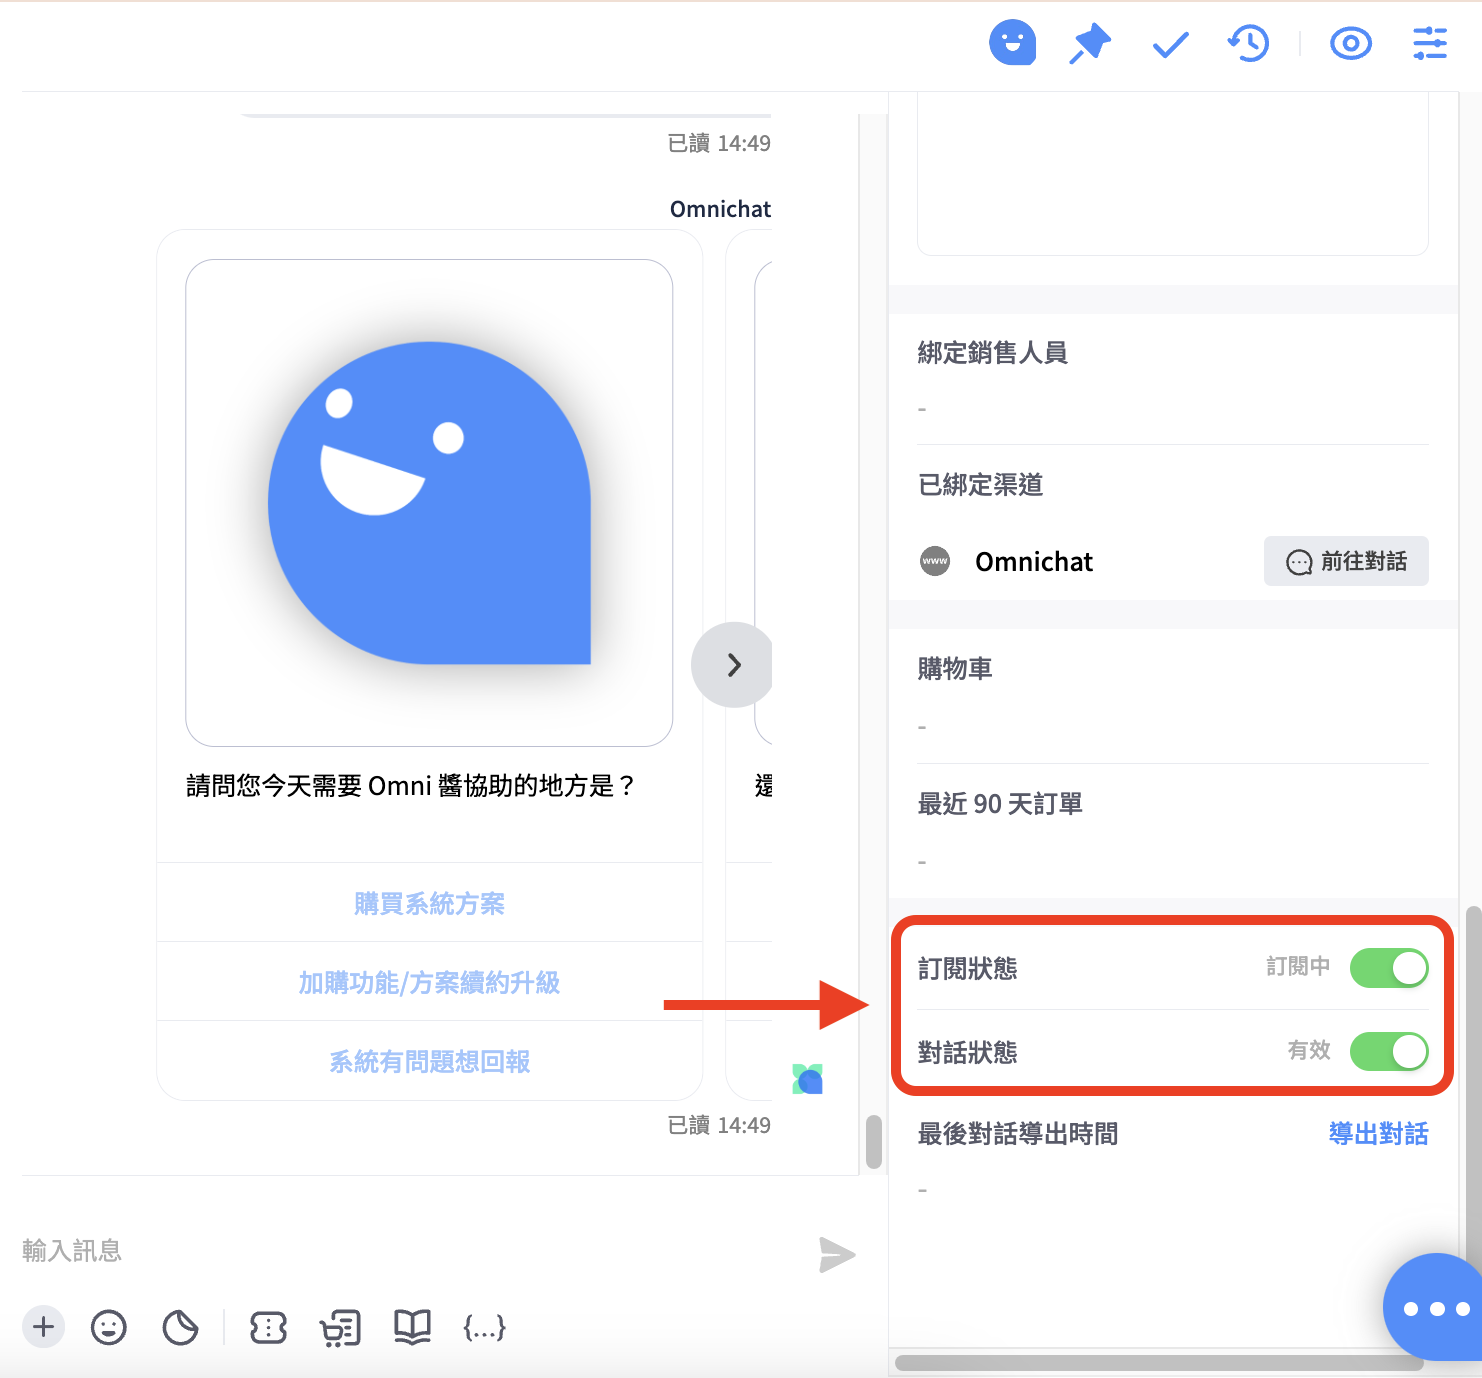Open the emoji picker in message toolbar
The image size is (1482, 1378).
[x=109, y=1328]
